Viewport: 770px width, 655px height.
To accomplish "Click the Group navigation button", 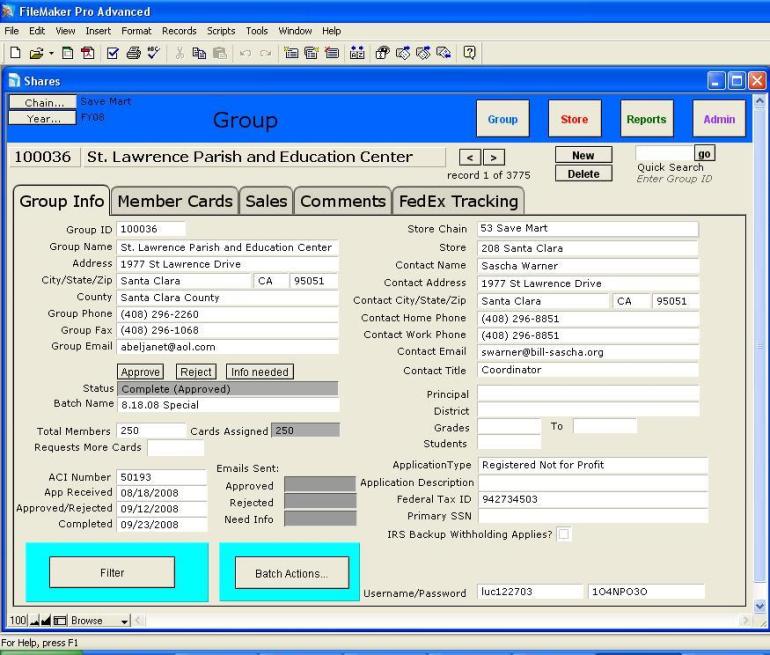I will 503,119.
